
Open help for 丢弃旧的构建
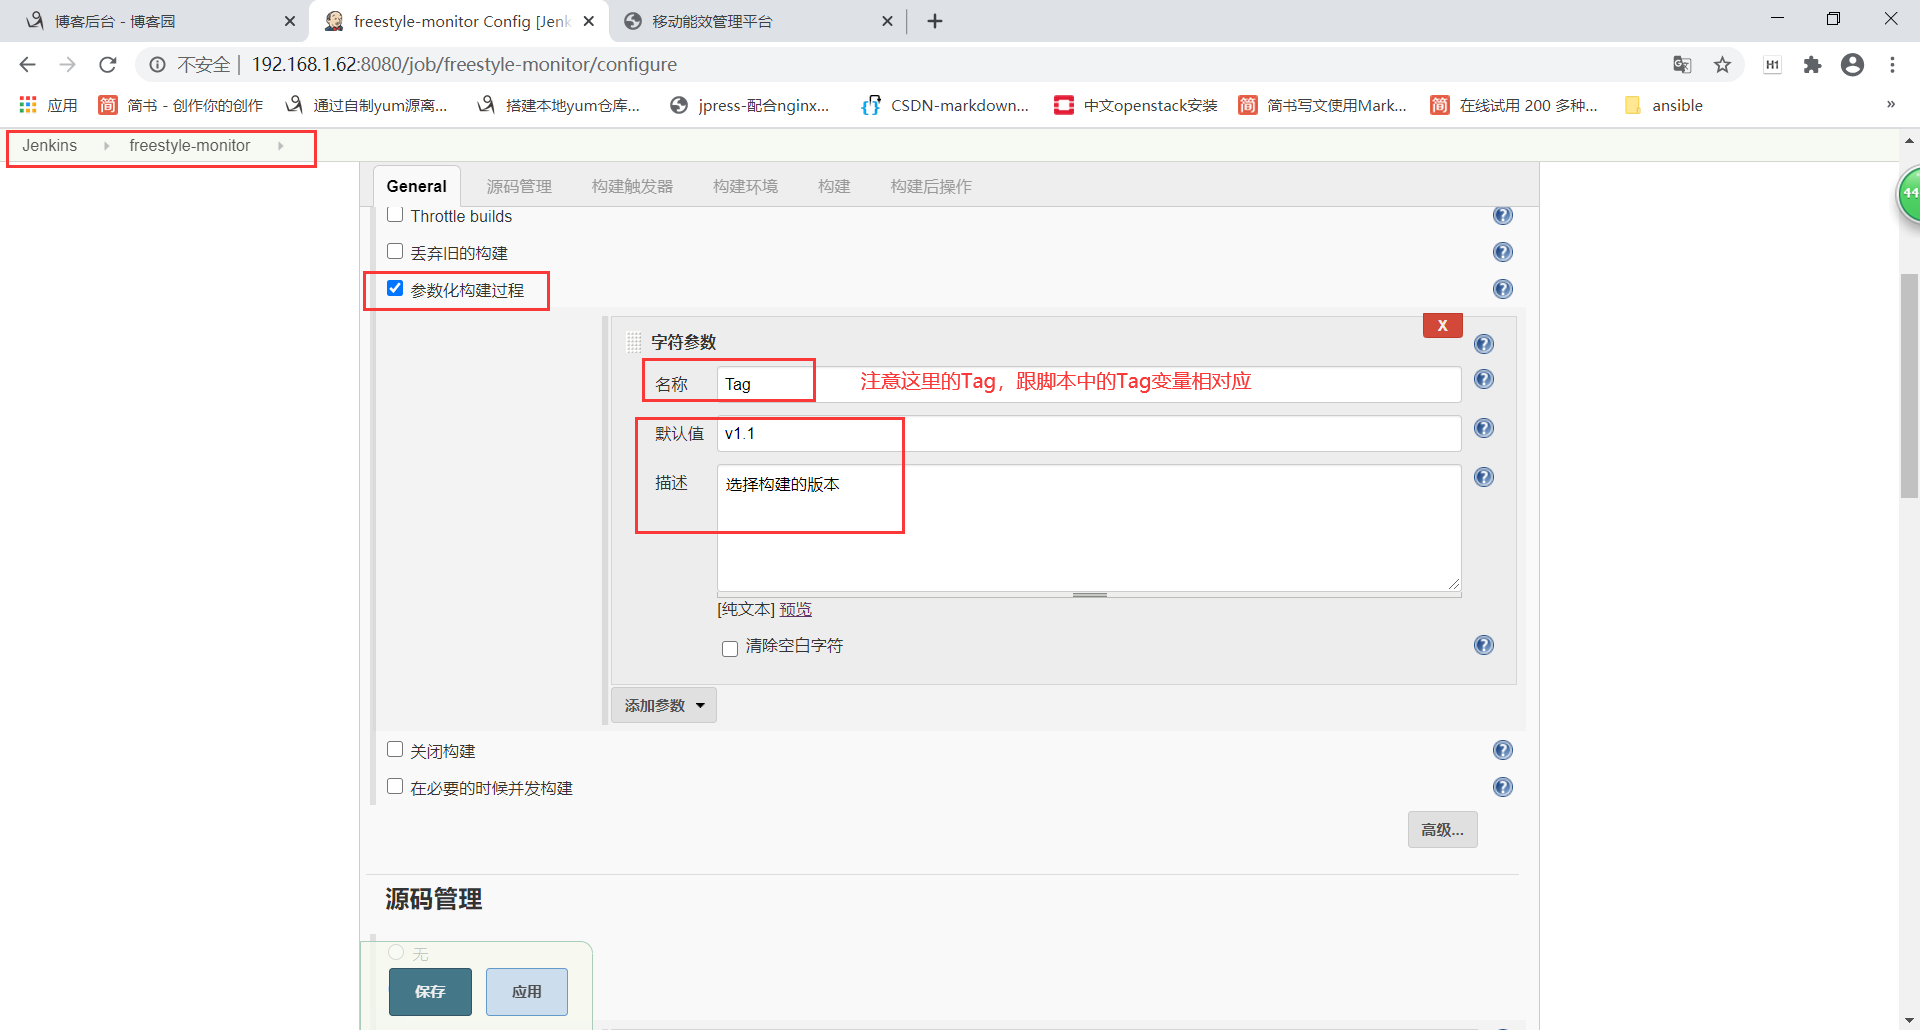point(1502,252)
